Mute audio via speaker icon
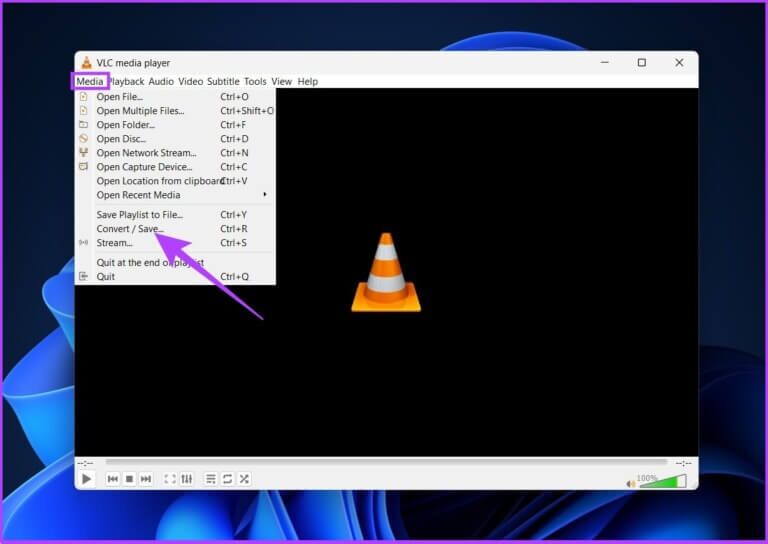The width and height of the screenshot is (768, 544). (631, 484)
